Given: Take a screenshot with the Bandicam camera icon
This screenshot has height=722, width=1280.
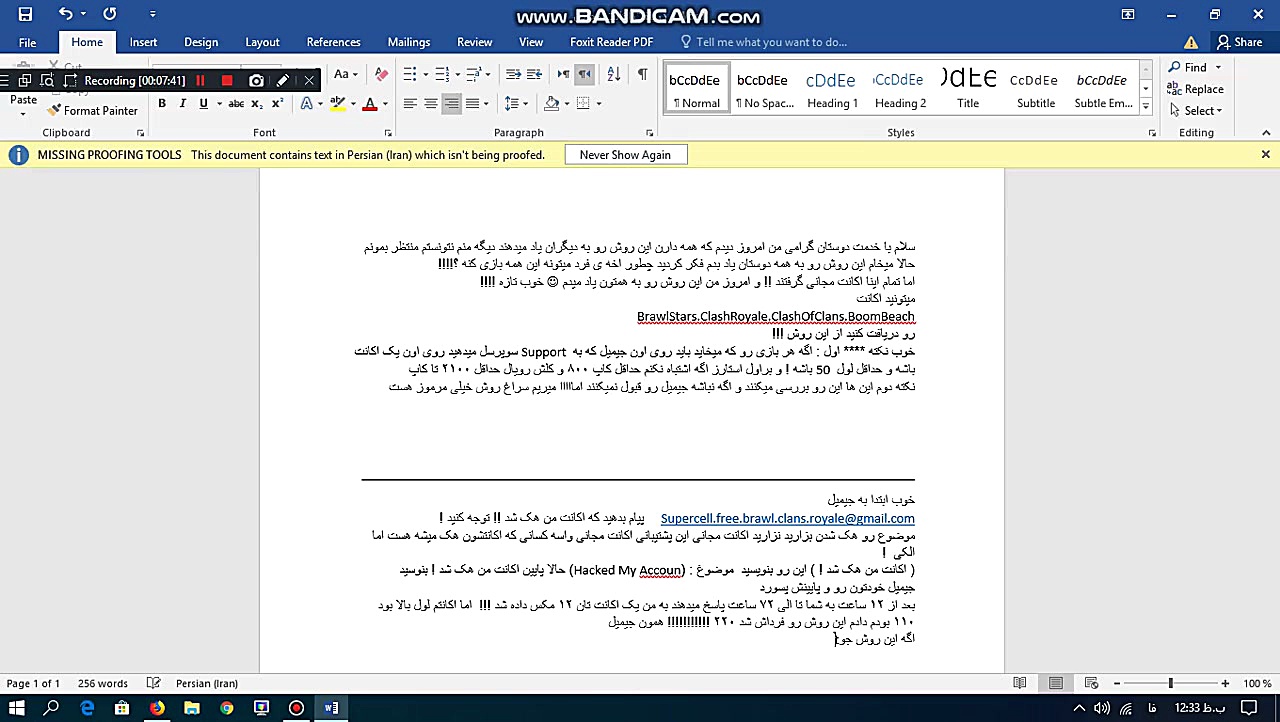Looking at the screenshot, I should coord(256,80).
